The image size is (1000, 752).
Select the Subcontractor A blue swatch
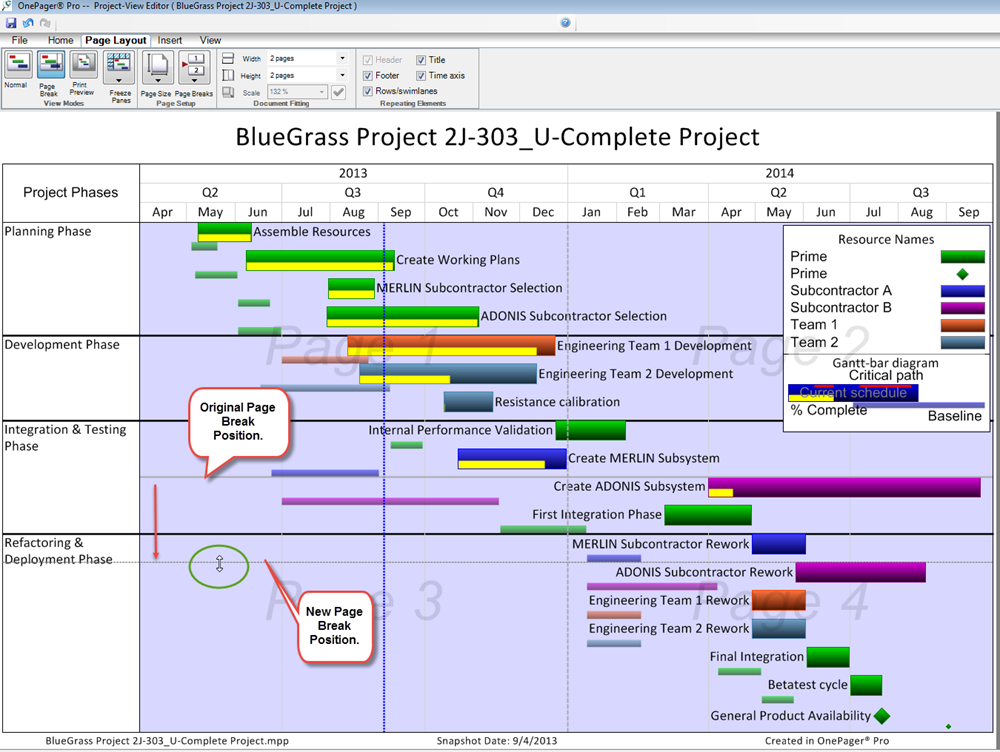click(962, 291)
